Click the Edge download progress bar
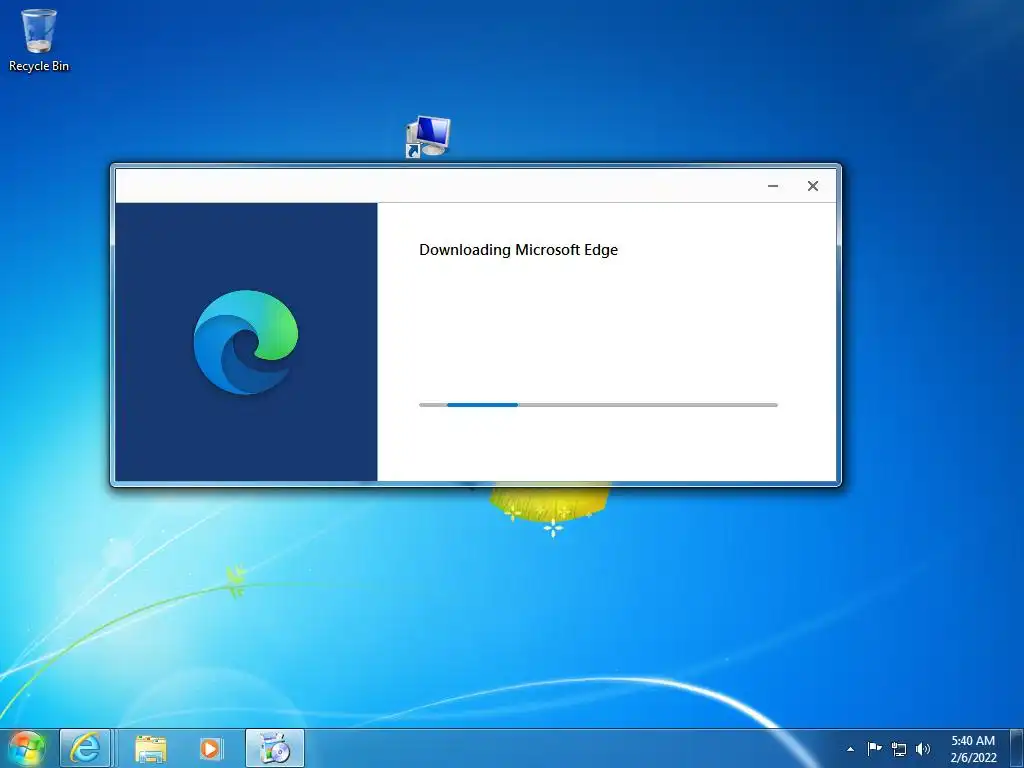This screenshot has width=1024, height=768. 598,405
